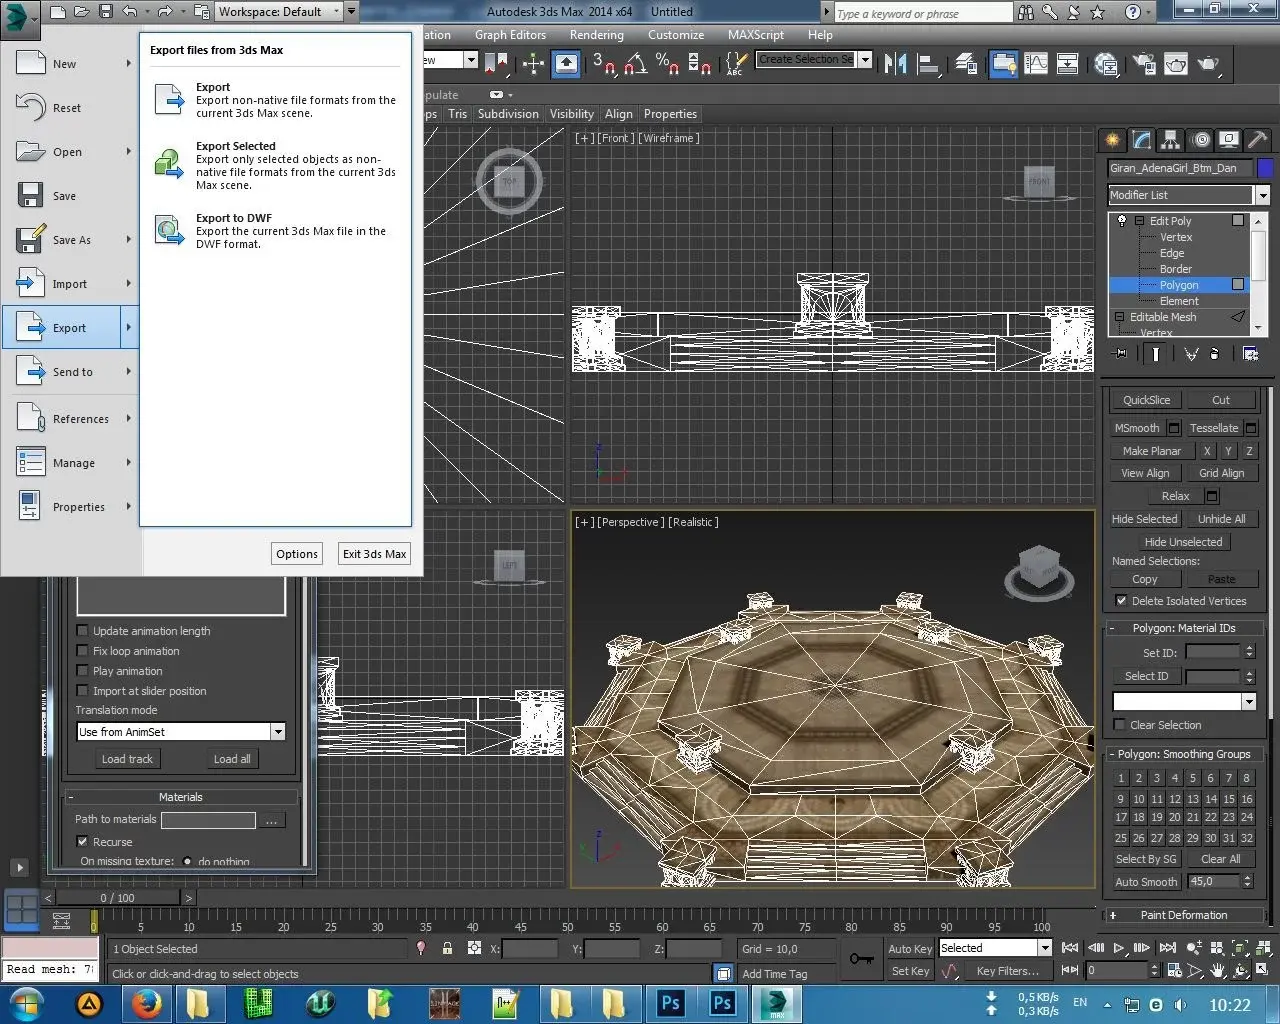Click the Options button
1280x1024 pixels.
pos(297,554)
